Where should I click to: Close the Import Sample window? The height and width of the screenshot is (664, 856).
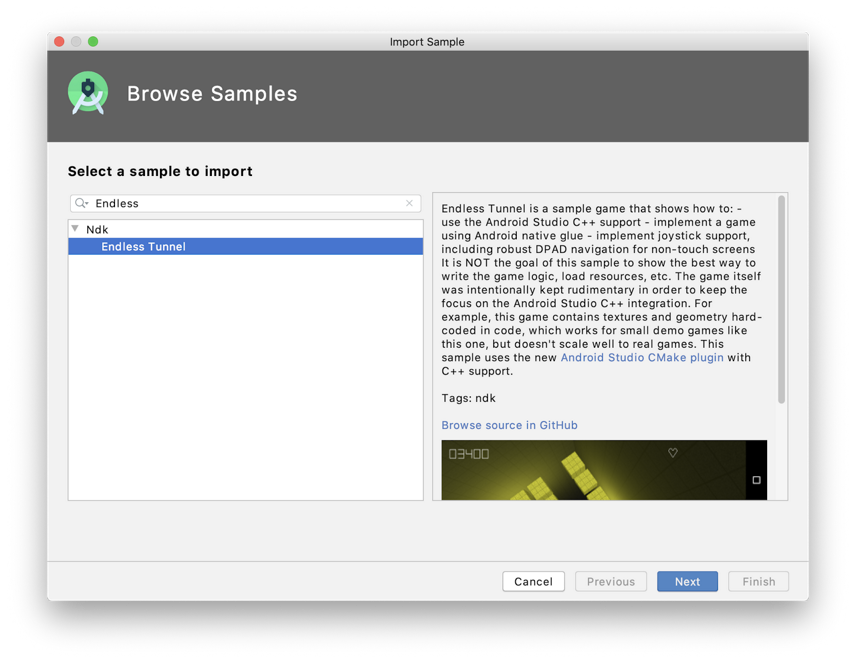coord(59,41)
